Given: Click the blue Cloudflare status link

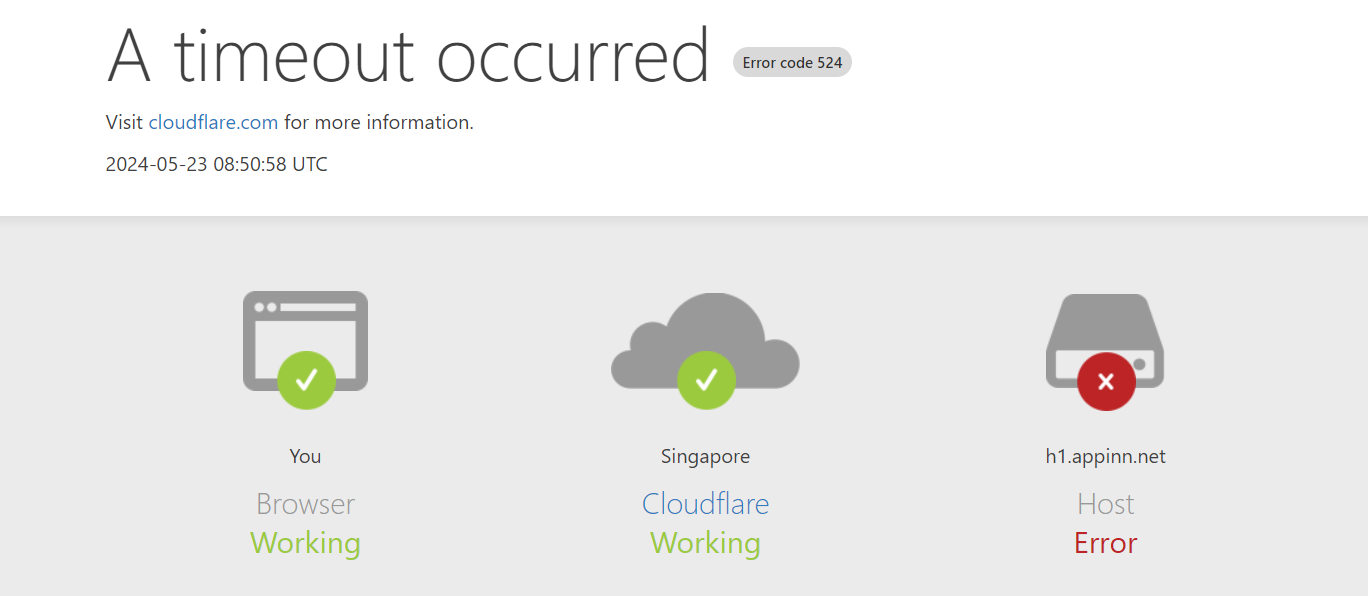Looking at the screenshot, I should coord(705,504).
